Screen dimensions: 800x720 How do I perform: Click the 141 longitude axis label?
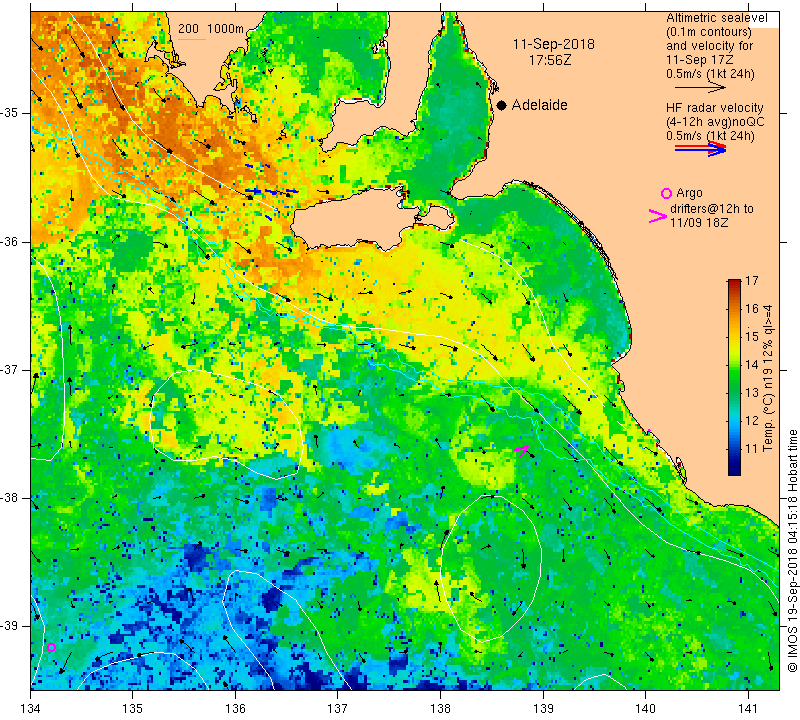(748, 708)
